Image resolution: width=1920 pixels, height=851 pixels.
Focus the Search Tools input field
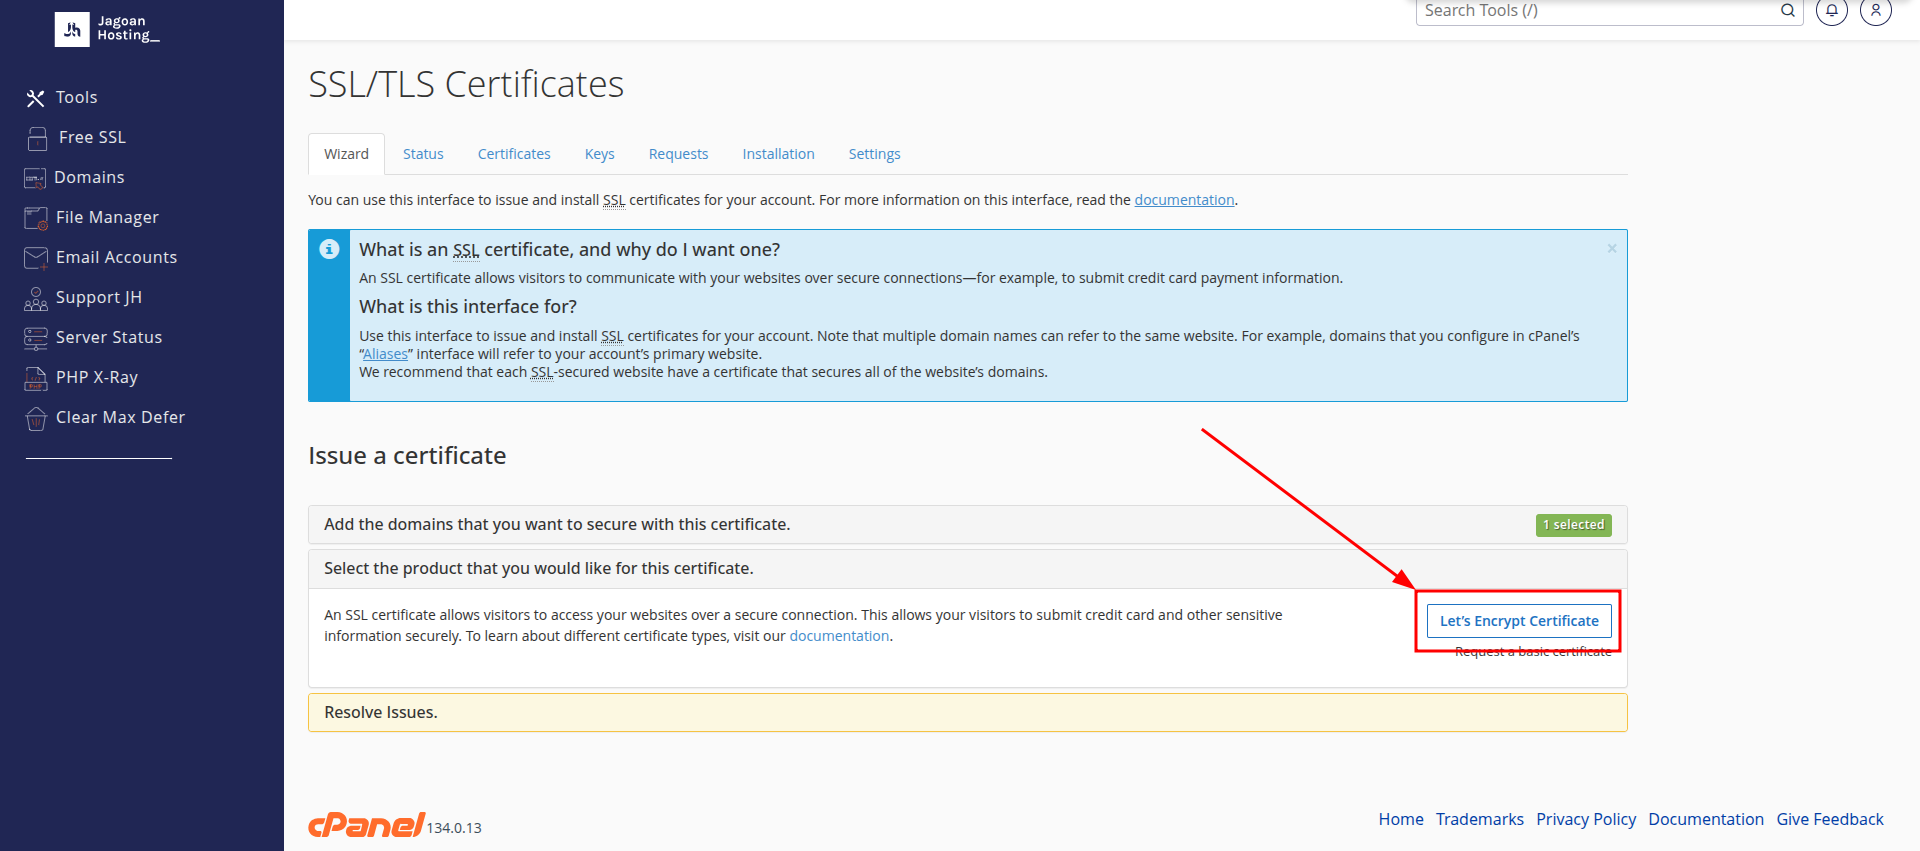pyautogui.click(x=1597, y=11)
